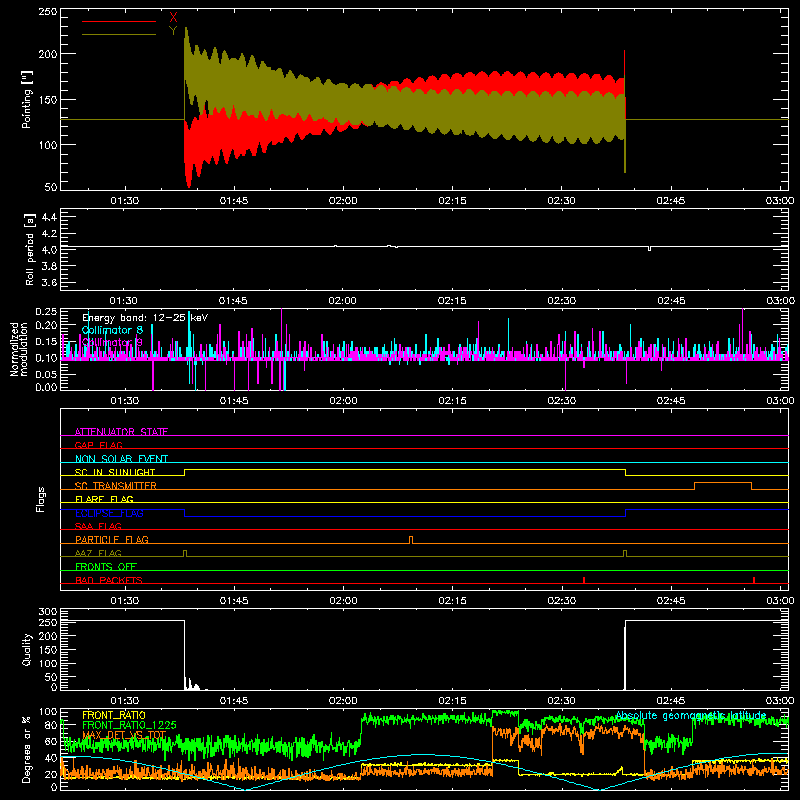Click the roll period dip near 02:42
This screenshot has height=800, width=800.
[649, 249]
